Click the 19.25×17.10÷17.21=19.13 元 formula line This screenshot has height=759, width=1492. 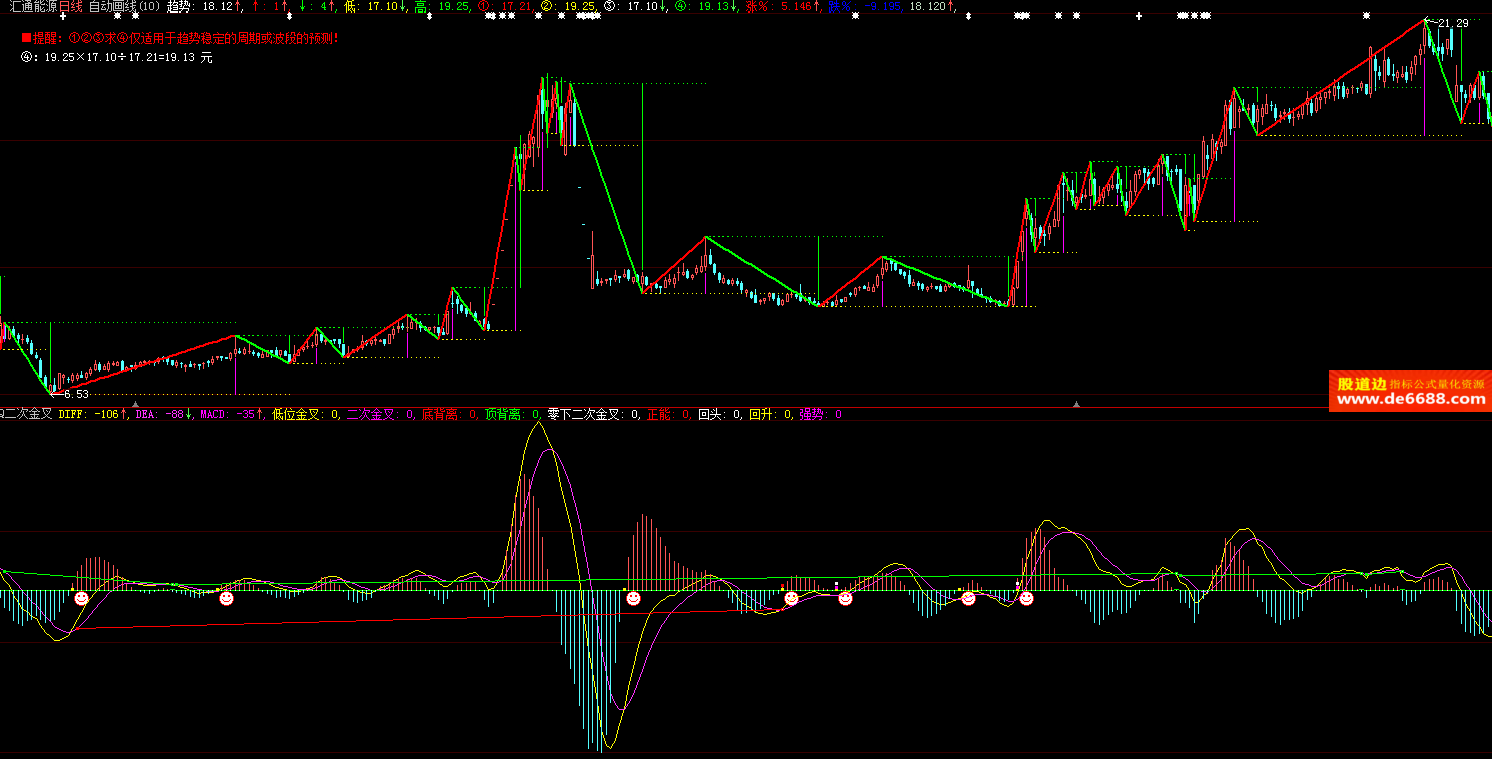pos(117,57)
